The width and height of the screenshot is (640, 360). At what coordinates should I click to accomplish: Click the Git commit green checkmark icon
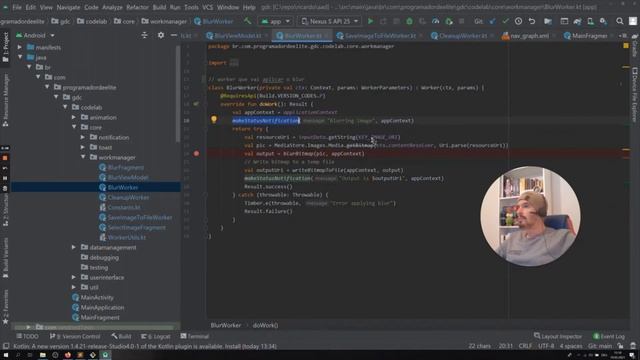tap(505, 21)
